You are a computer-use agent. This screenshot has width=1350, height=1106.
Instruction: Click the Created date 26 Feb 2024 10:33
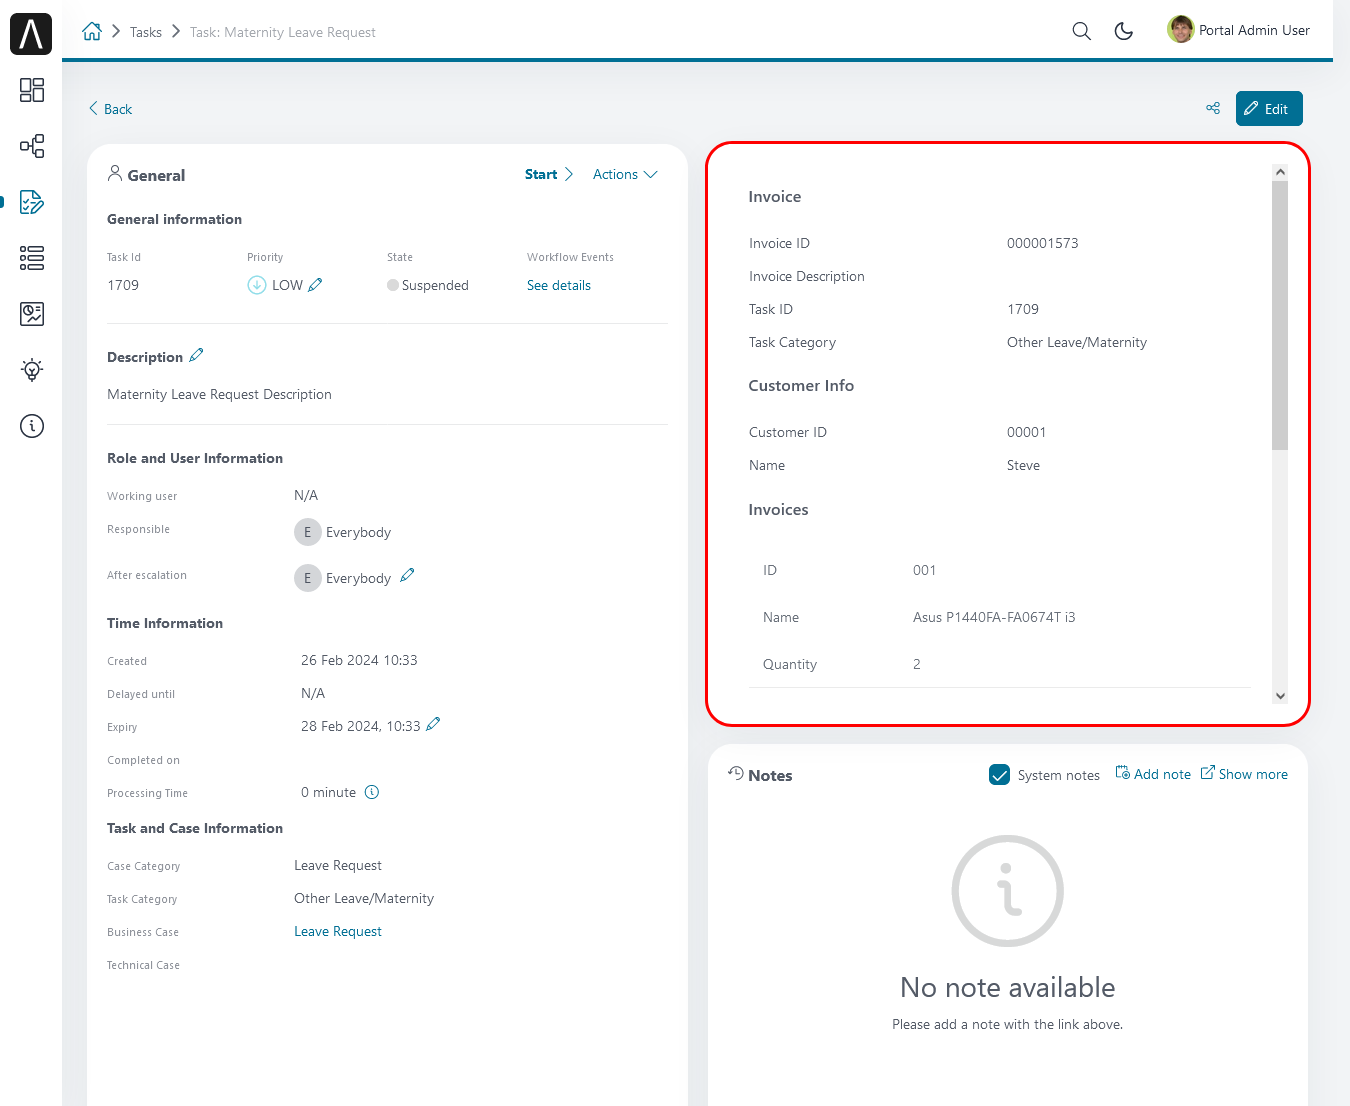(x=359, y=660)
